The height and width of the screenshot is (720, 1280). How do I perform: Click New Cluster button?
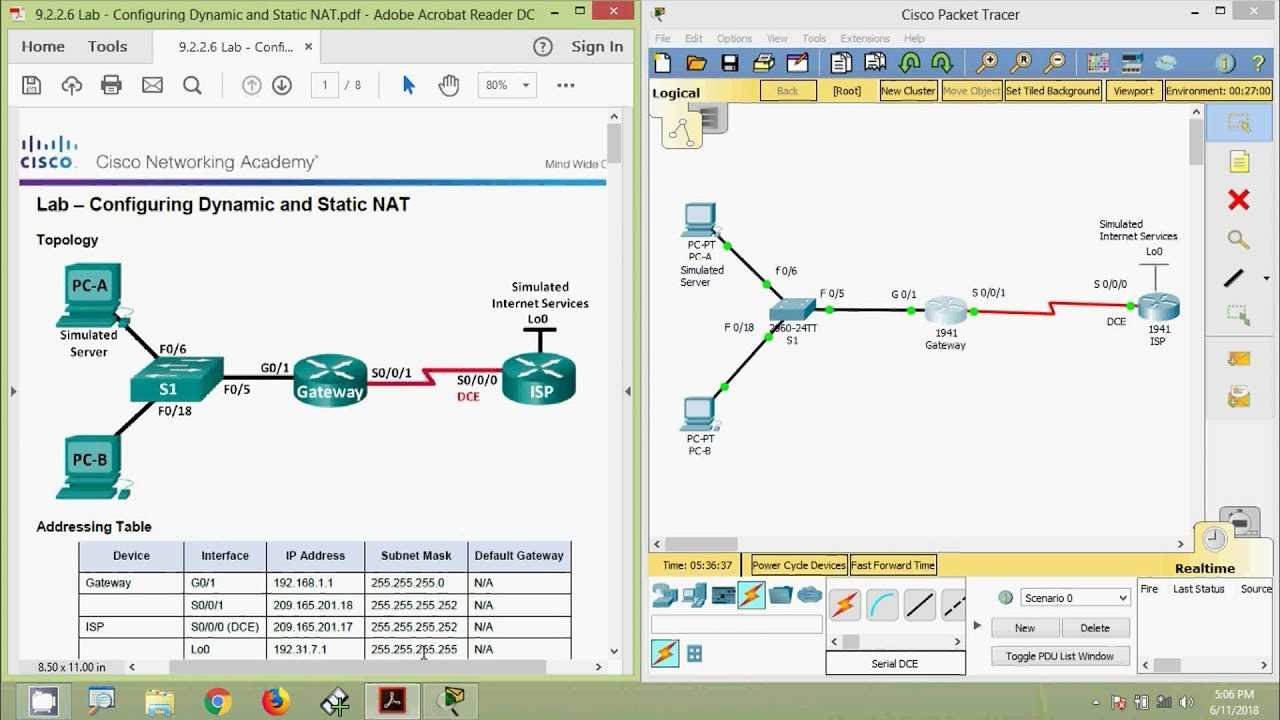pyautogui.click(x=908, y=91)
